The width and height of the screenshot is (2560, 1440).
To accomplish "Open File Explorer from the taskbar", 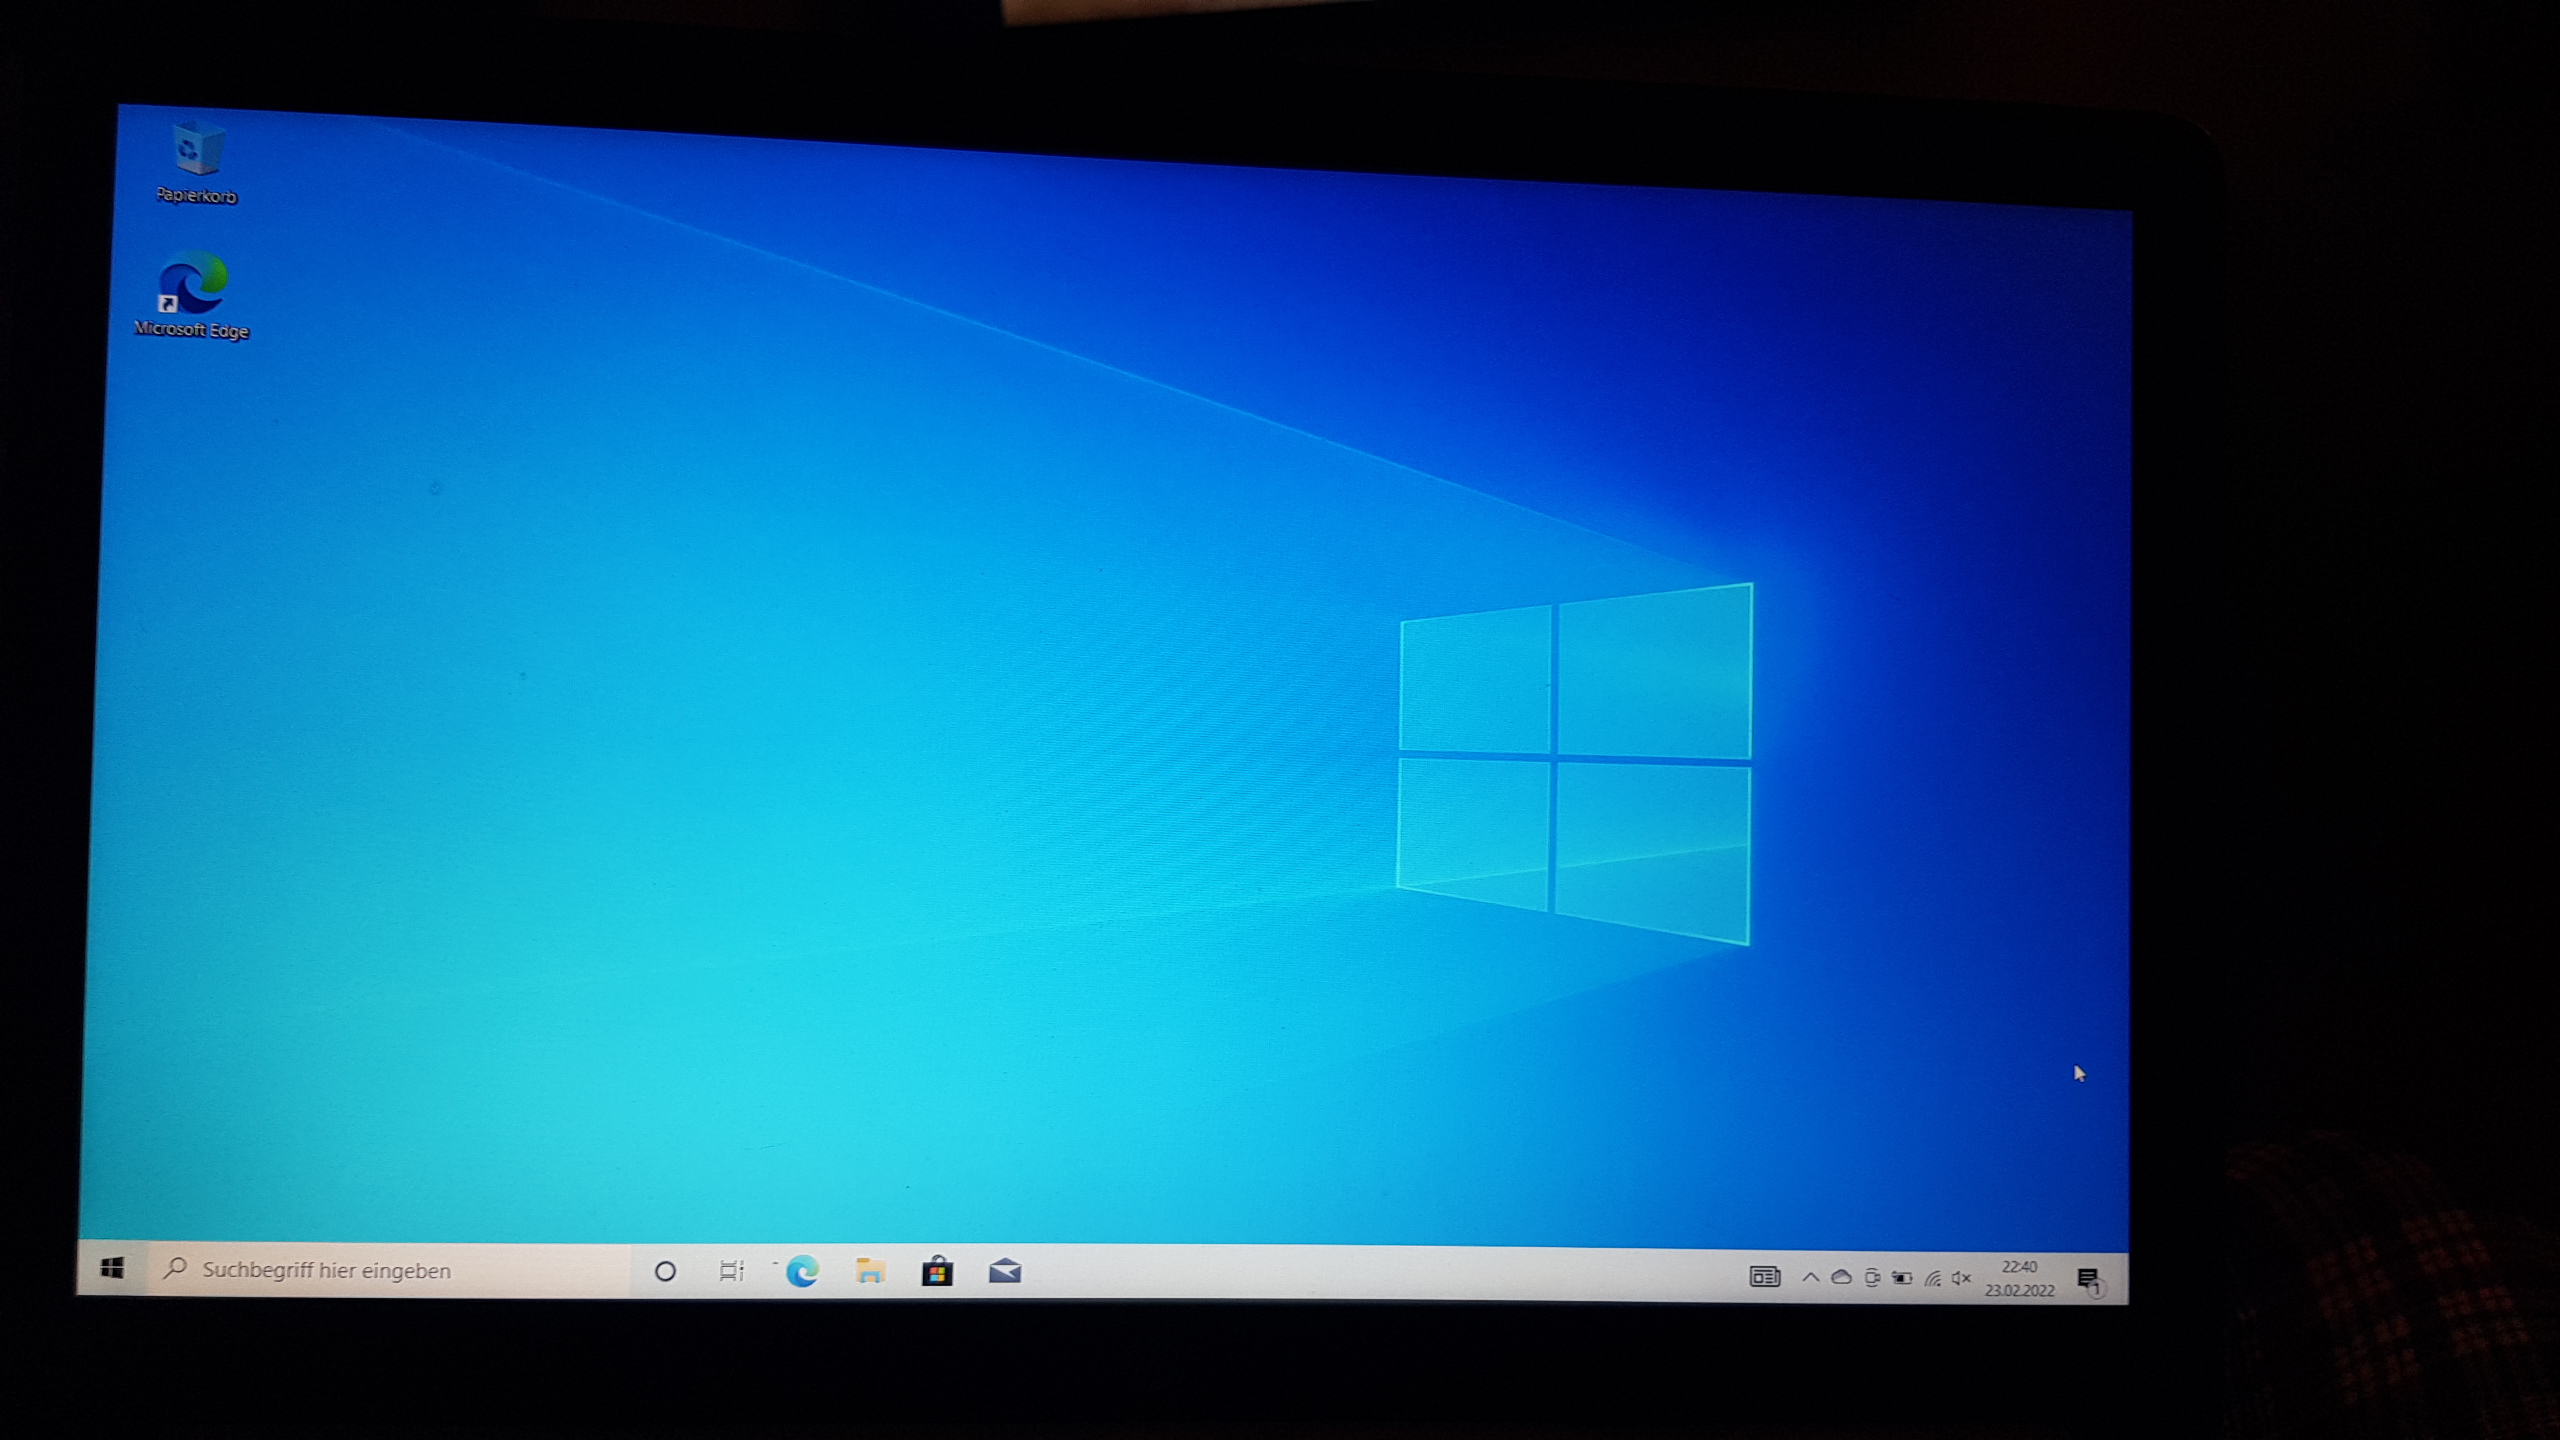I will [x=870, y=1272].
